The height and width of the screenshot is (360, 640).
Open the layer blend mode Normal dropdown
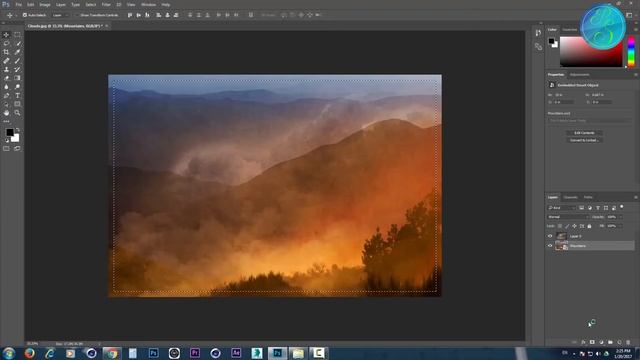[568, 217]
